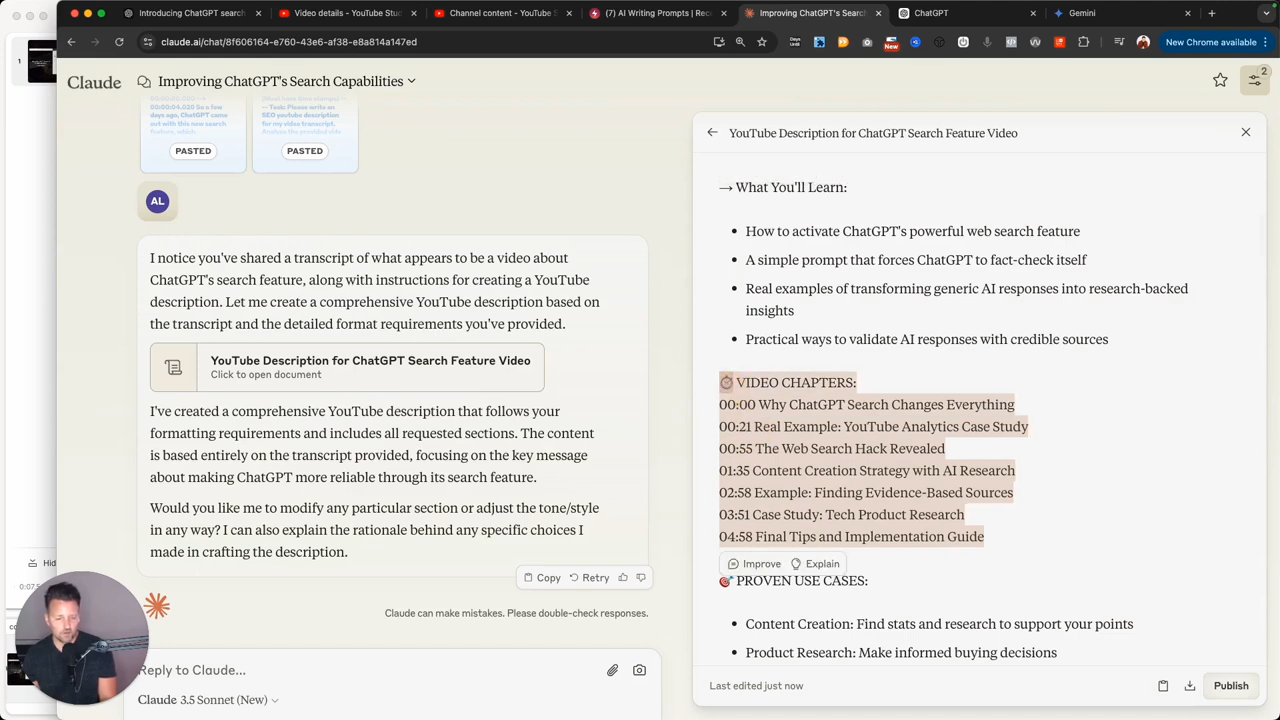Click Retry to regenerate the response
This screenshot has height=720, width=1280.
589,577
